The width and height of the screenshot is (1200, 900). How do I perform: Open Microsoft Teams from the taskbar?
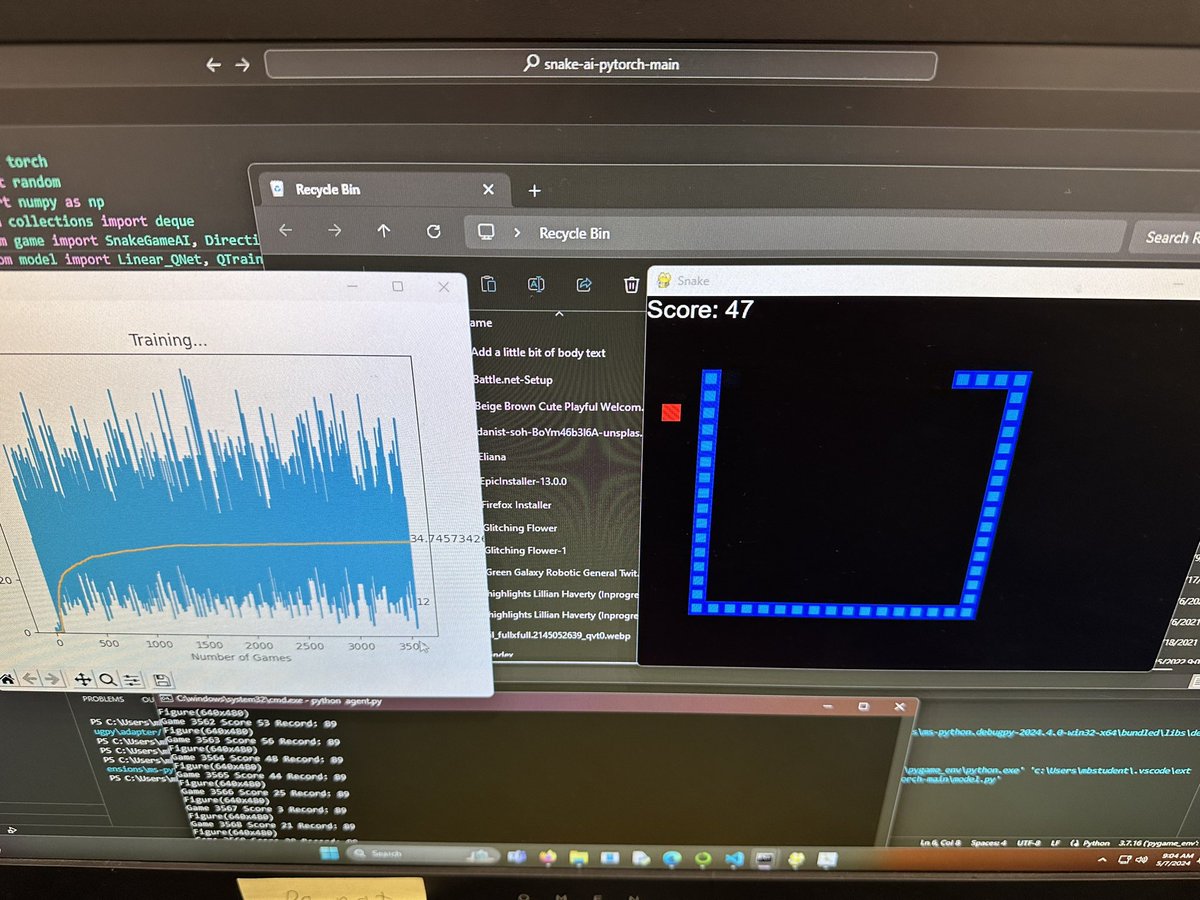[x=517, y=855]
